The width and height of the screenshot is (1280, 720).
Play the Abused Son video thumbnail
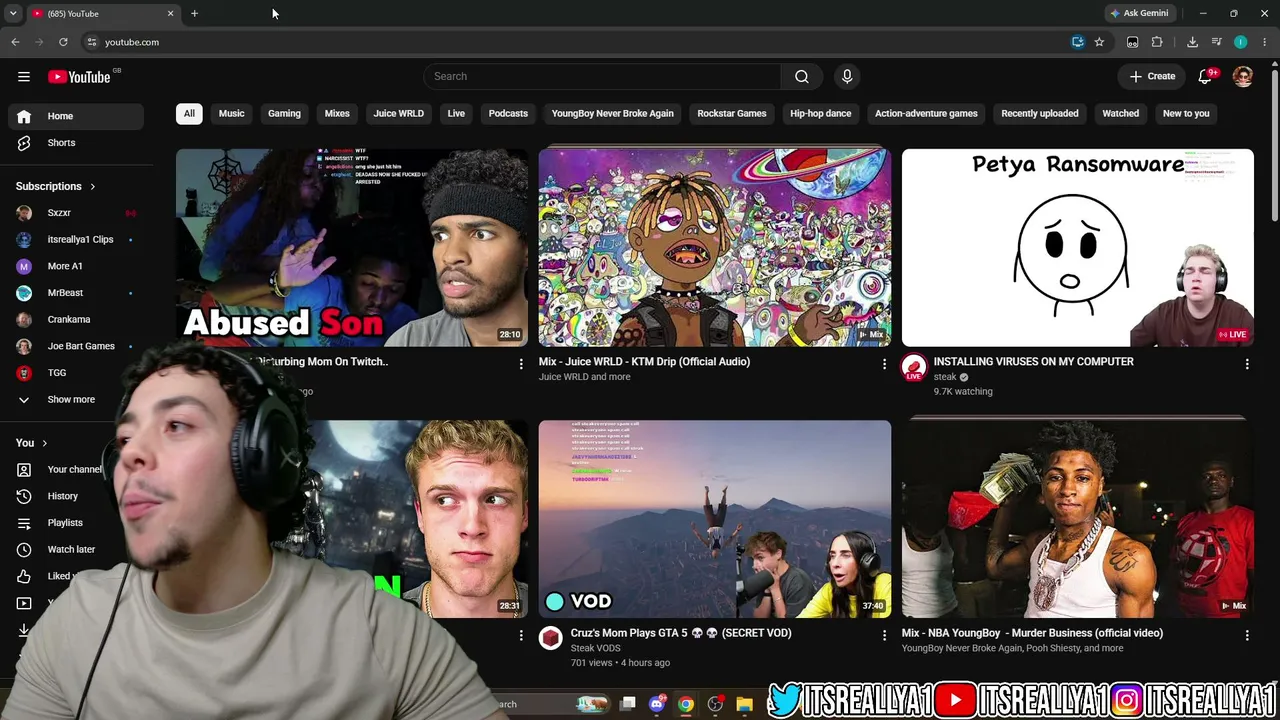[x=352, y=247]
